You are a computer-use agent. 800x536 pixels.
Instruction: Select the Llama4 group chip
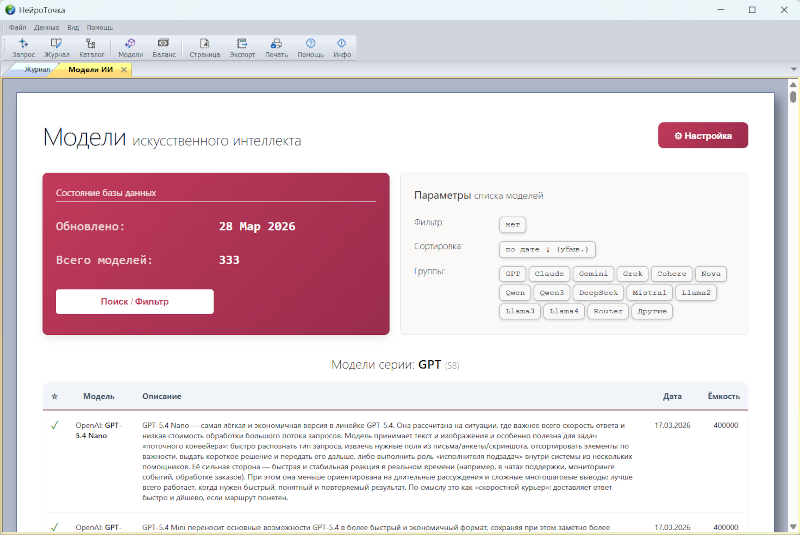click(x=564, y=311)
